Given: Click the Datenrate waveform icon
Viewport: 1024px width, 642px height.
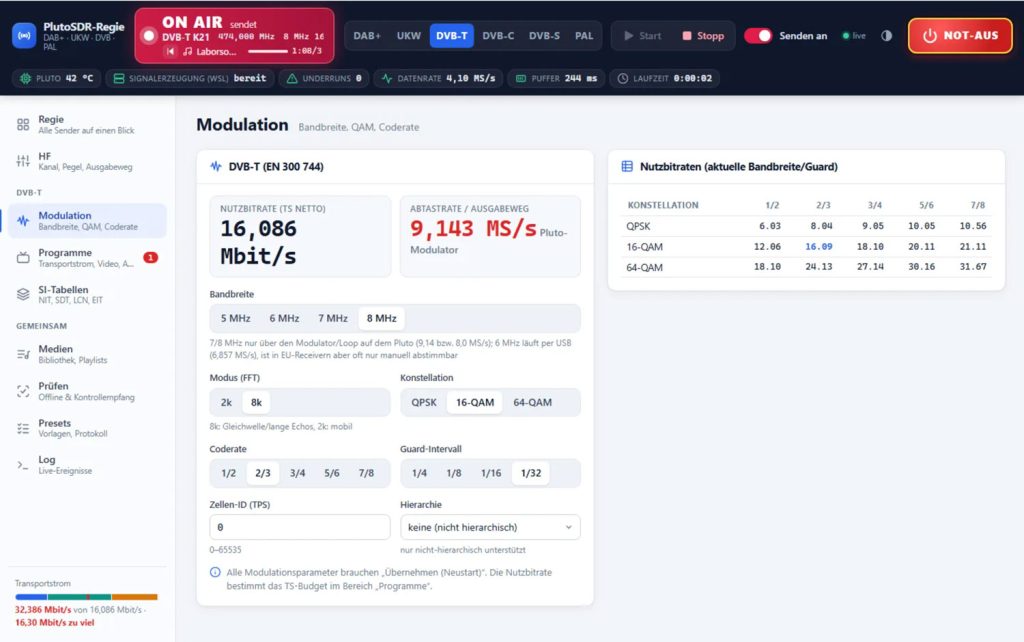Looking at the screenshot, I should tap(387, 78).
